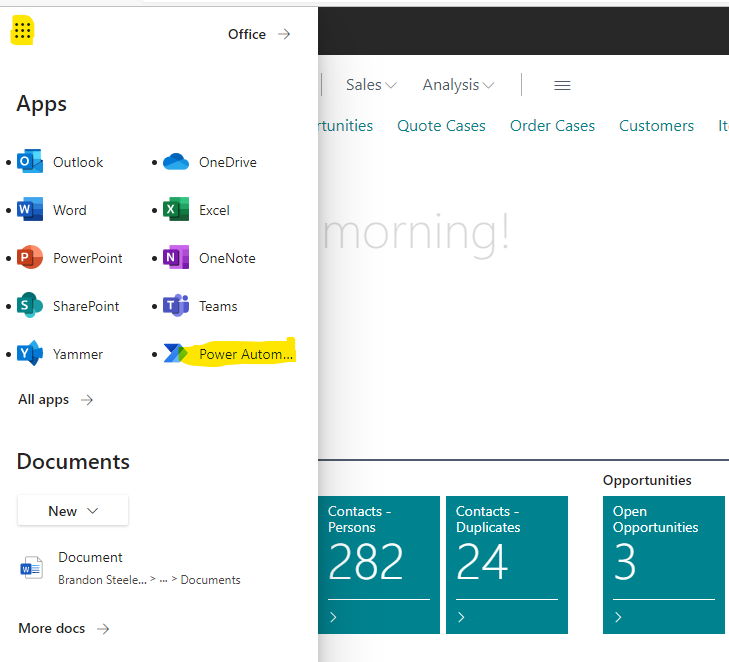Viewport: 729px width, 662px height.
Task: Click the arrow beside All apps
Action: [x=86, y=400]
